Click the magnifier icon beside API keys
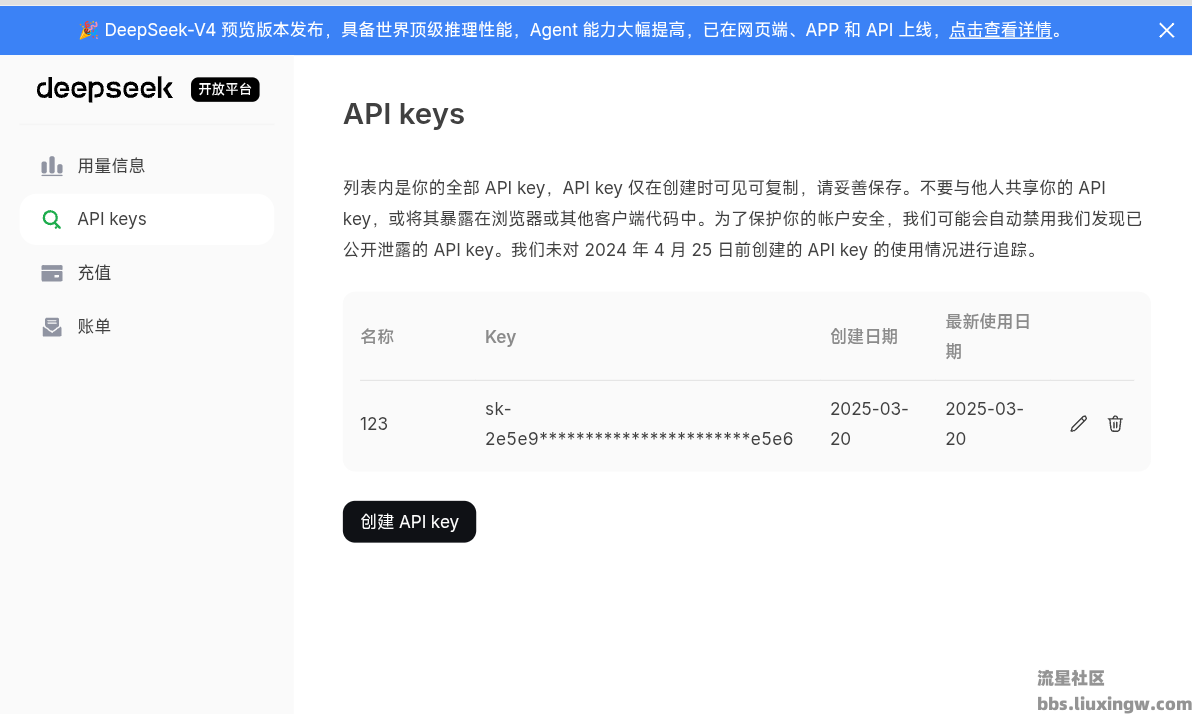This screenshot has height=714, width=1192. pyautogui.click(x=52, y=220)
